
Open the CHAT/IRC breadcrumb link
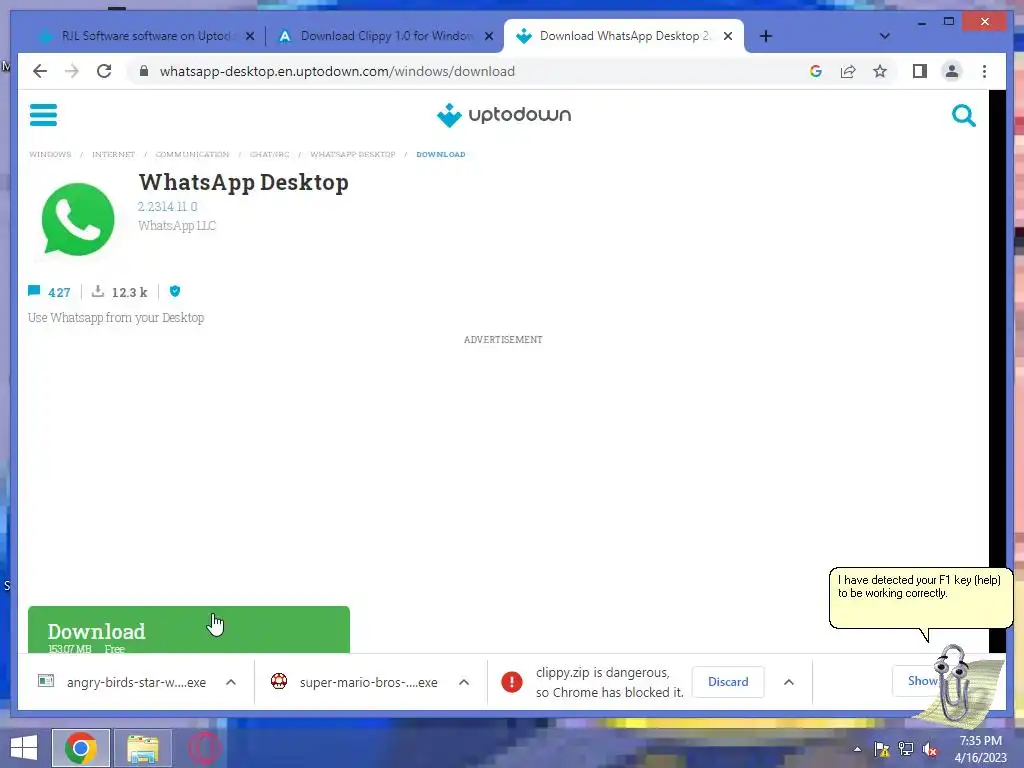269,155
